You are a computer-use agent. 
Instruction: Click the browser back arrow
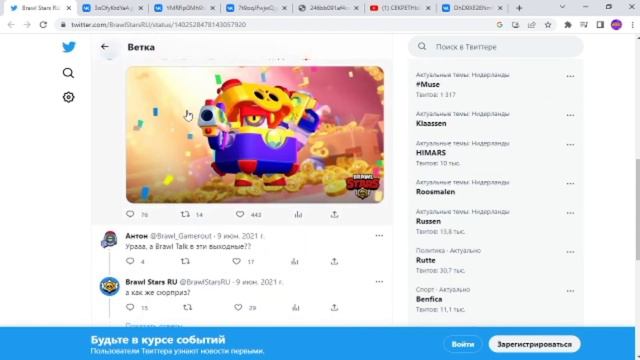pyautogui.click(x=11, y=24)
